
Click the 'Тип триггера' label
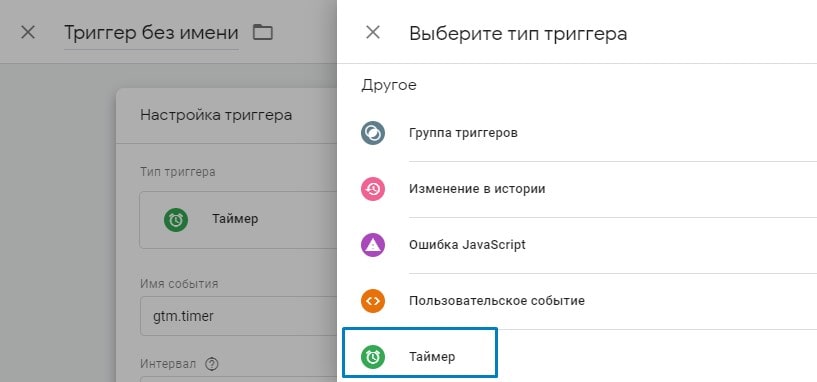tap(178, 171)
